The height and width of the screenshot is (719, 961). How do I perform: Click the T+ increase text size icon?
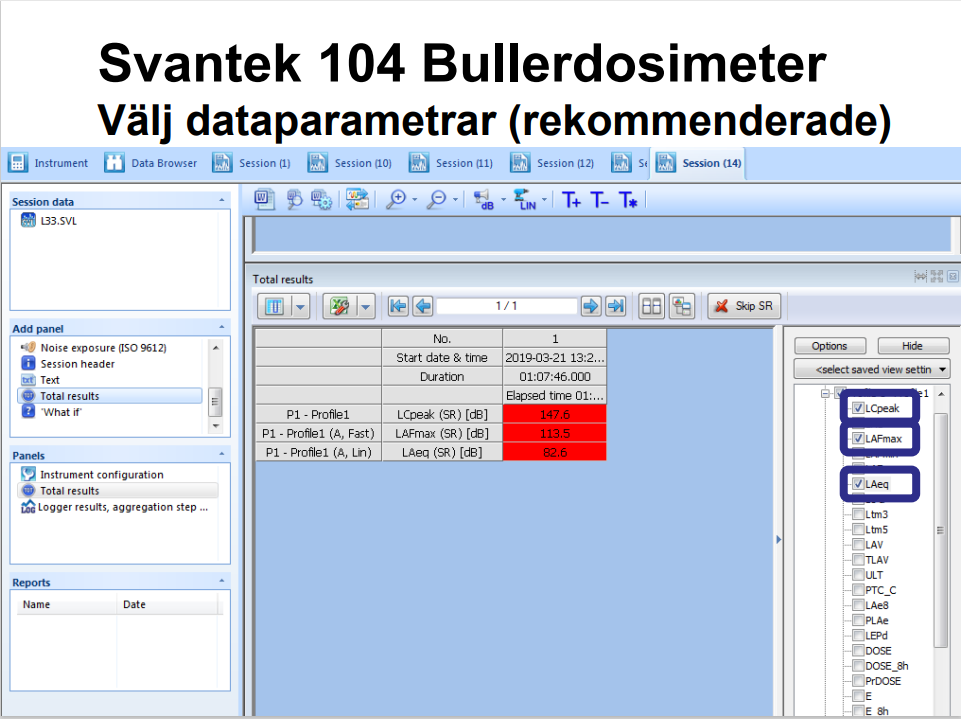tap(571, 200)
